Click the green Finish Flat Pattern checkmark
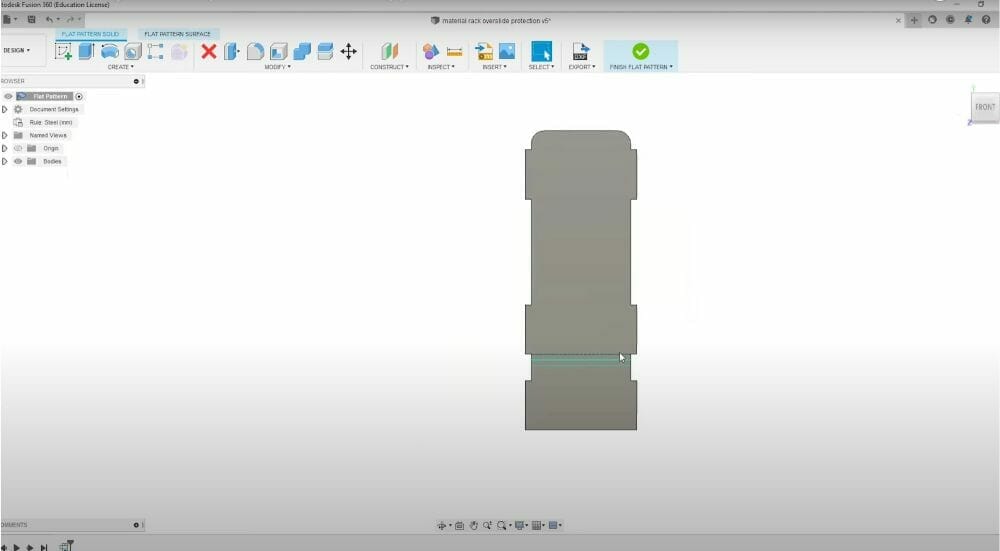 (x=640, y=51)
